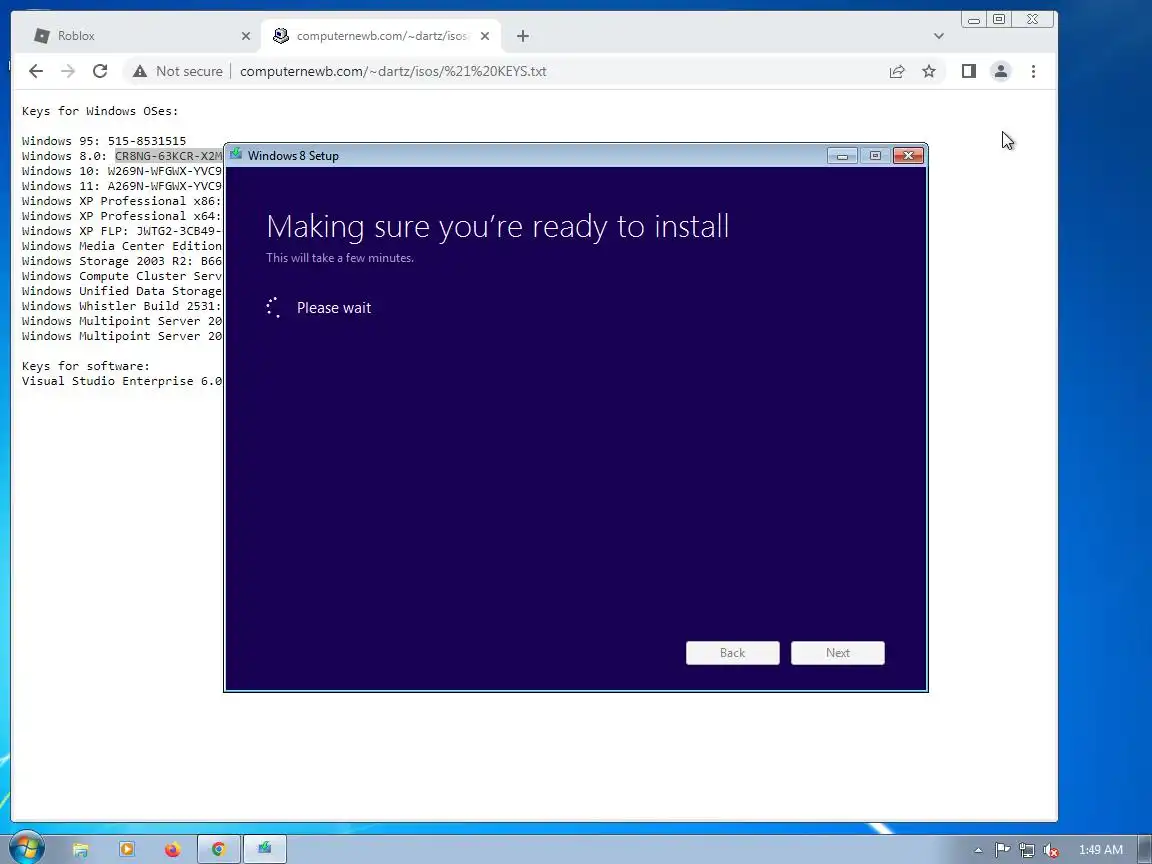
Task: Click the muted volume tray icon
Action: click(x=1051, y=850)
